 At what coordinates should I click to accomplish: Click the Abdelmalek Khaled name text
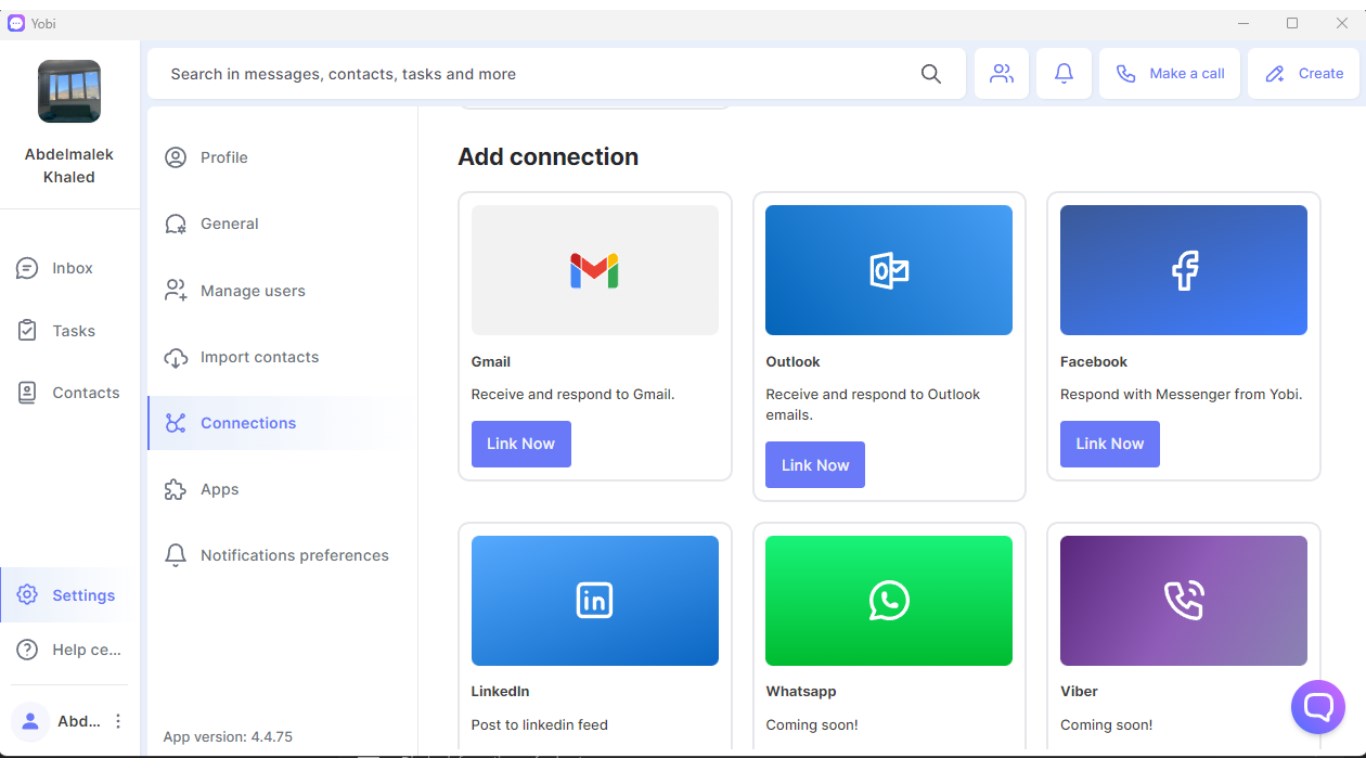(69, 165)
